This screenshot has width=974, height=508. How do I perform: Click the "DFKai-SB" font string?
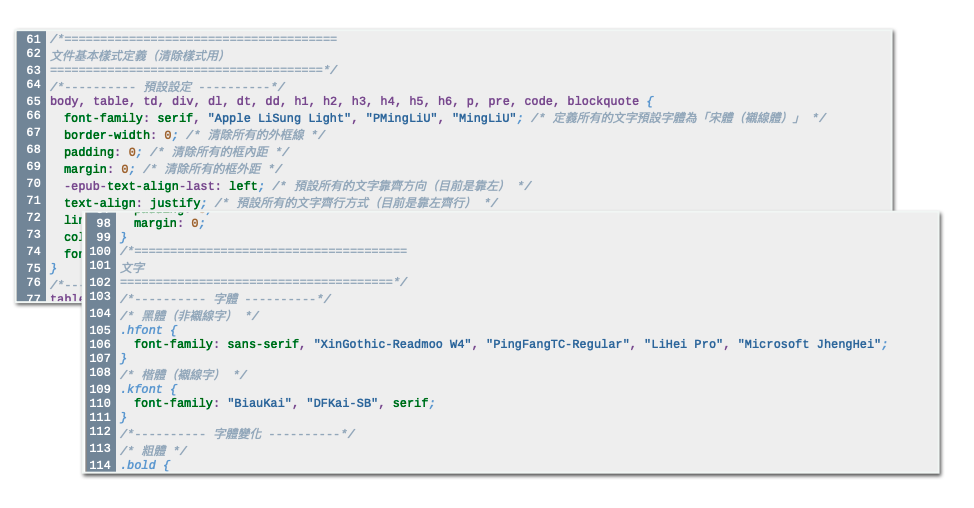coord(342,403)
